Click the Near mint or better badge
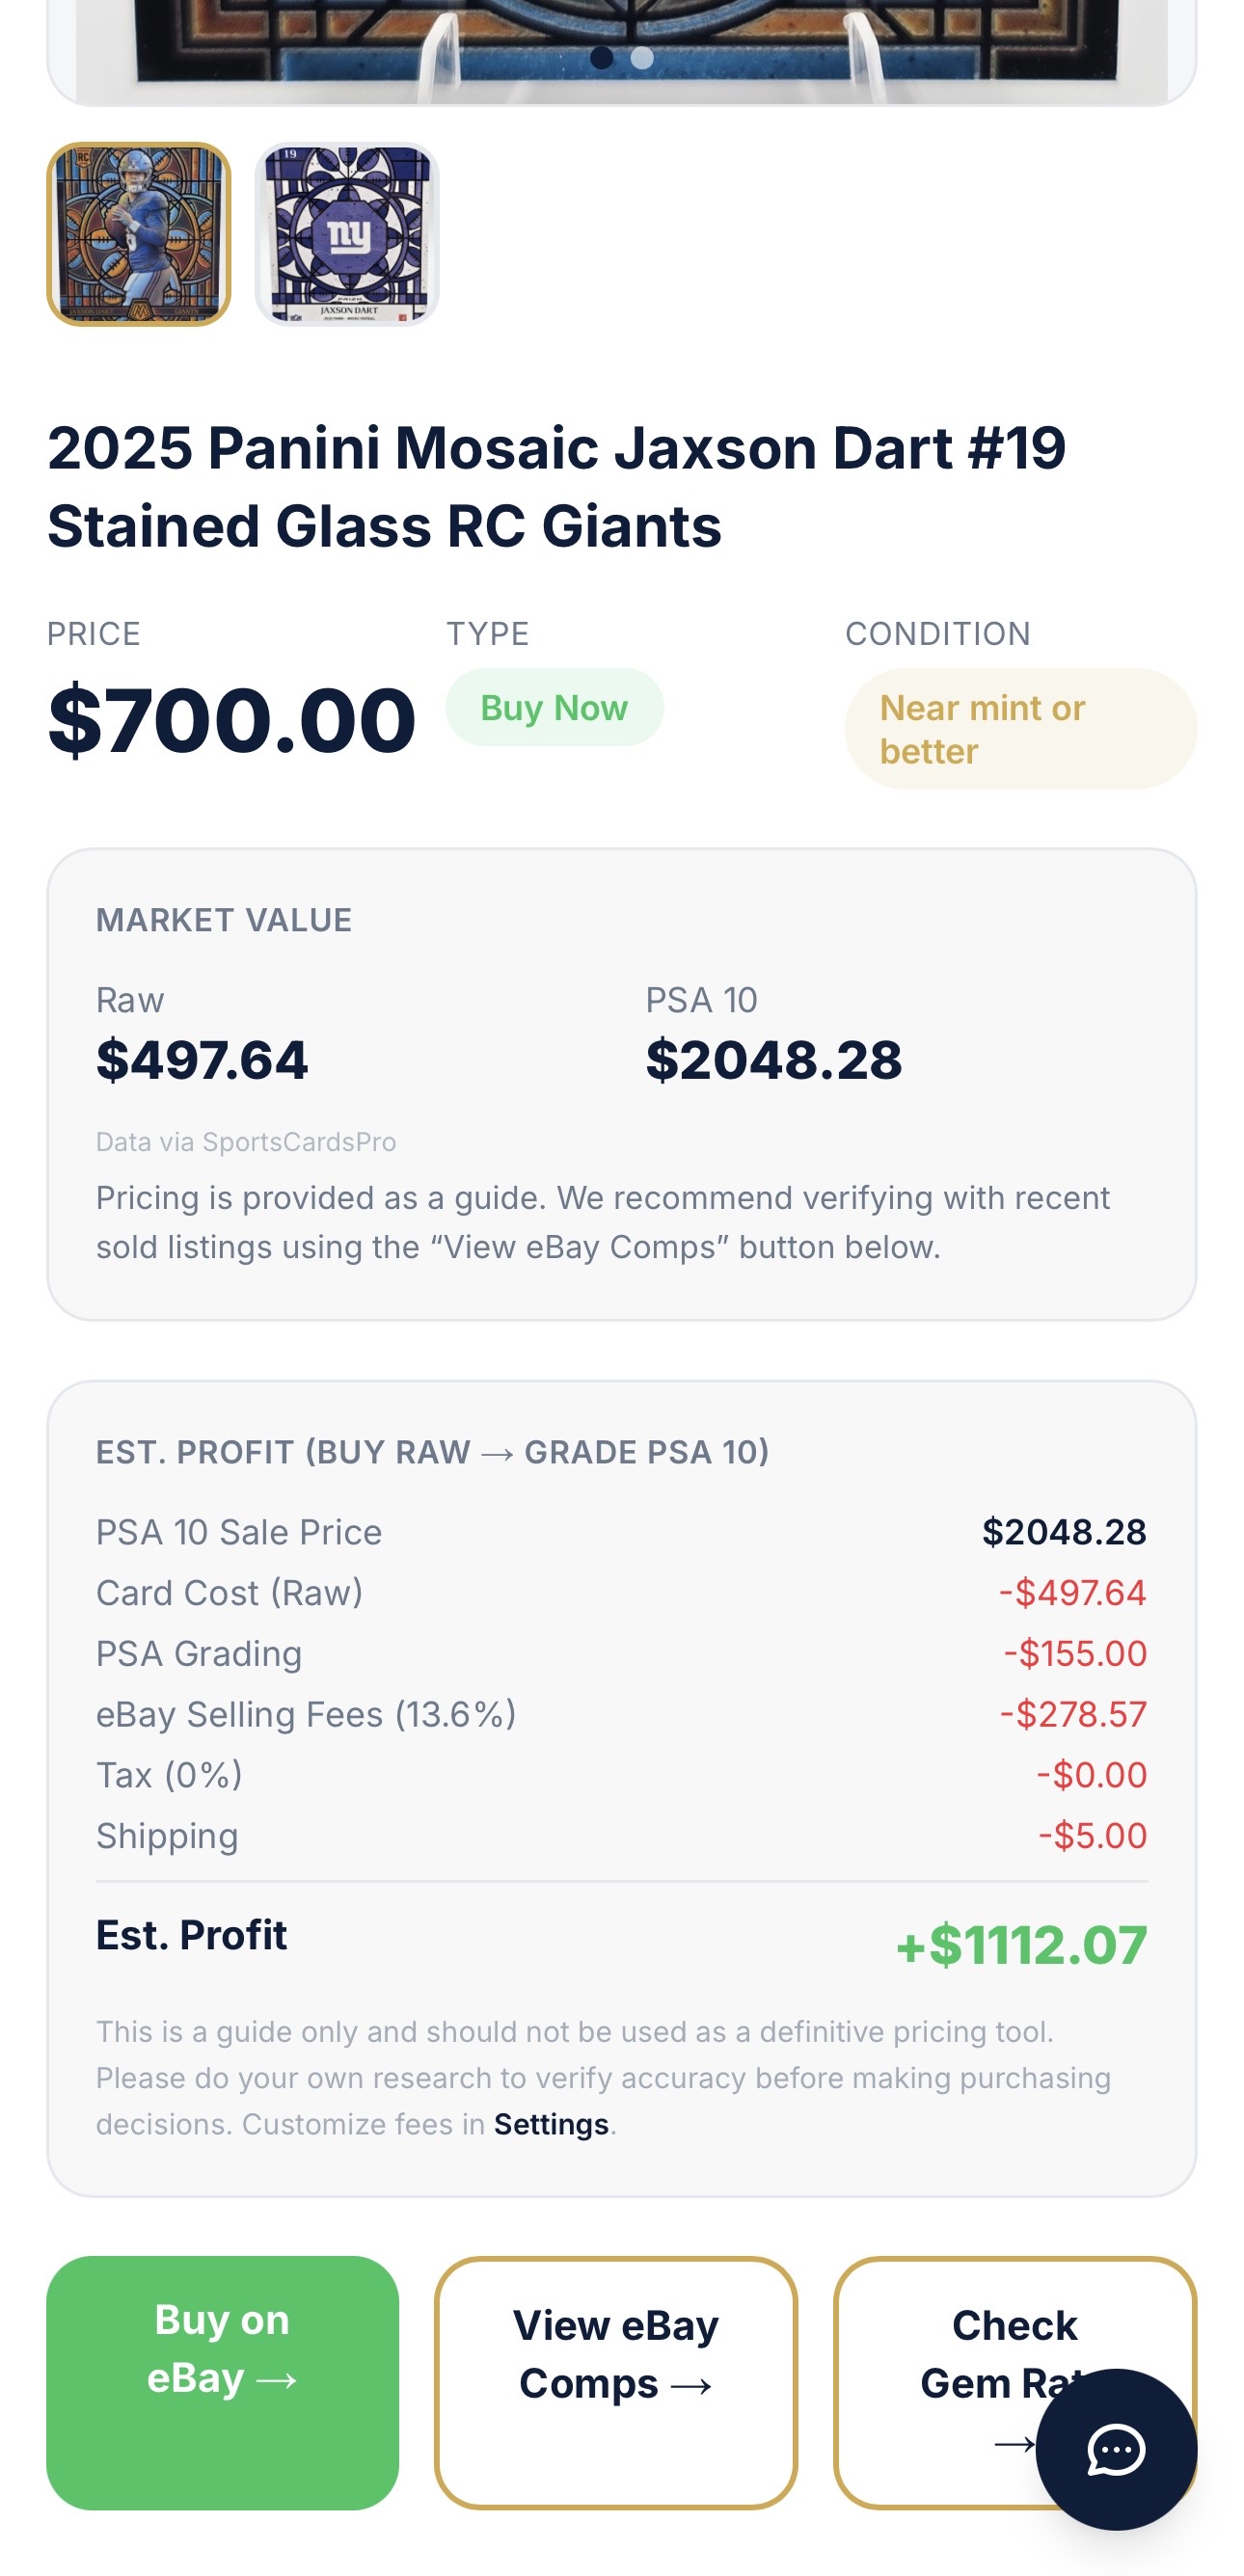Image resolution: width=1244 pixels, height=2576 pixels. 1020,729
